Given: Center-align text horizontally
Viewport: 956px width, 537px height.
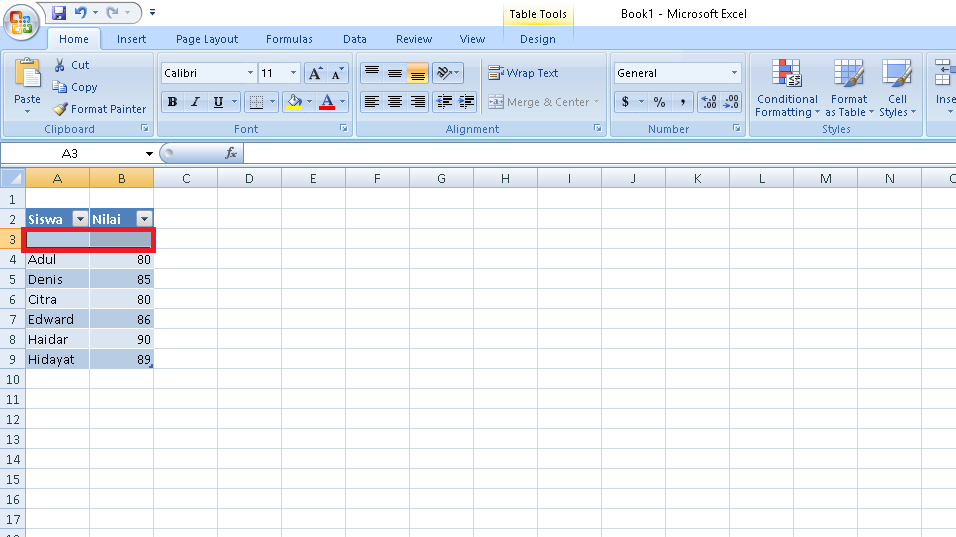Looking at the screenshot, I should click(395, 102).
